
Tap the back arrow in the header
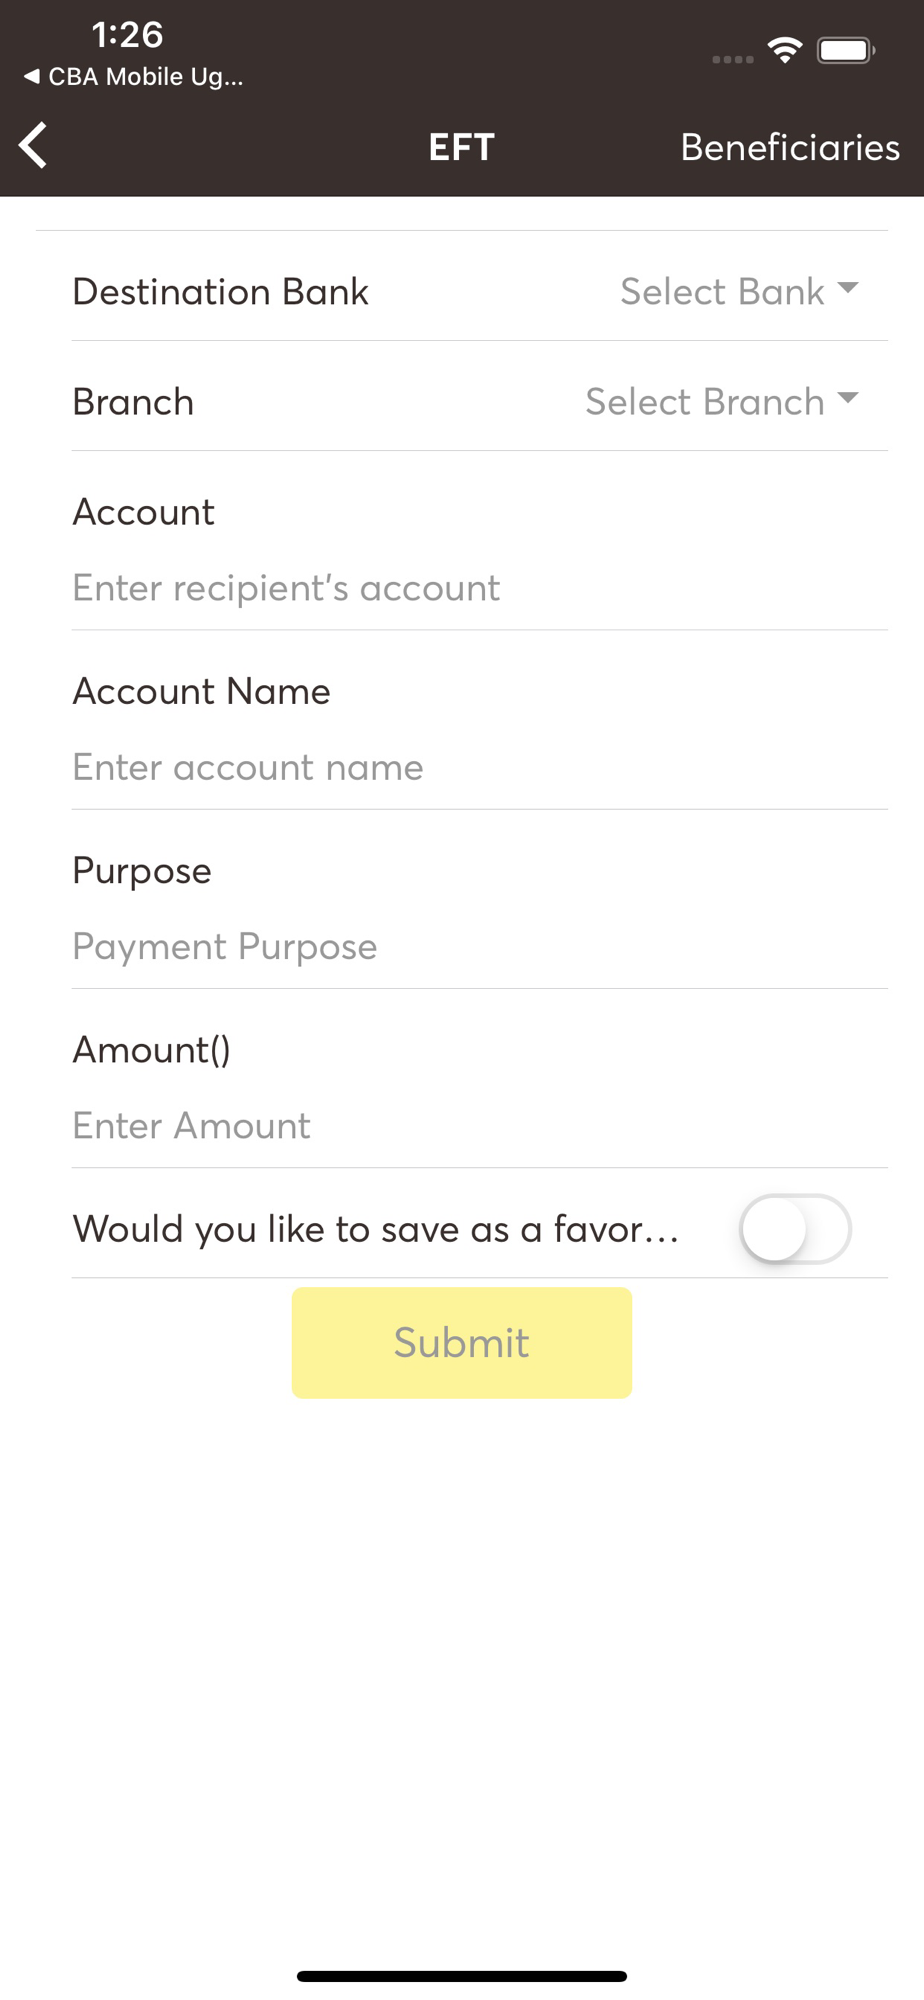(x=34, y=146)
